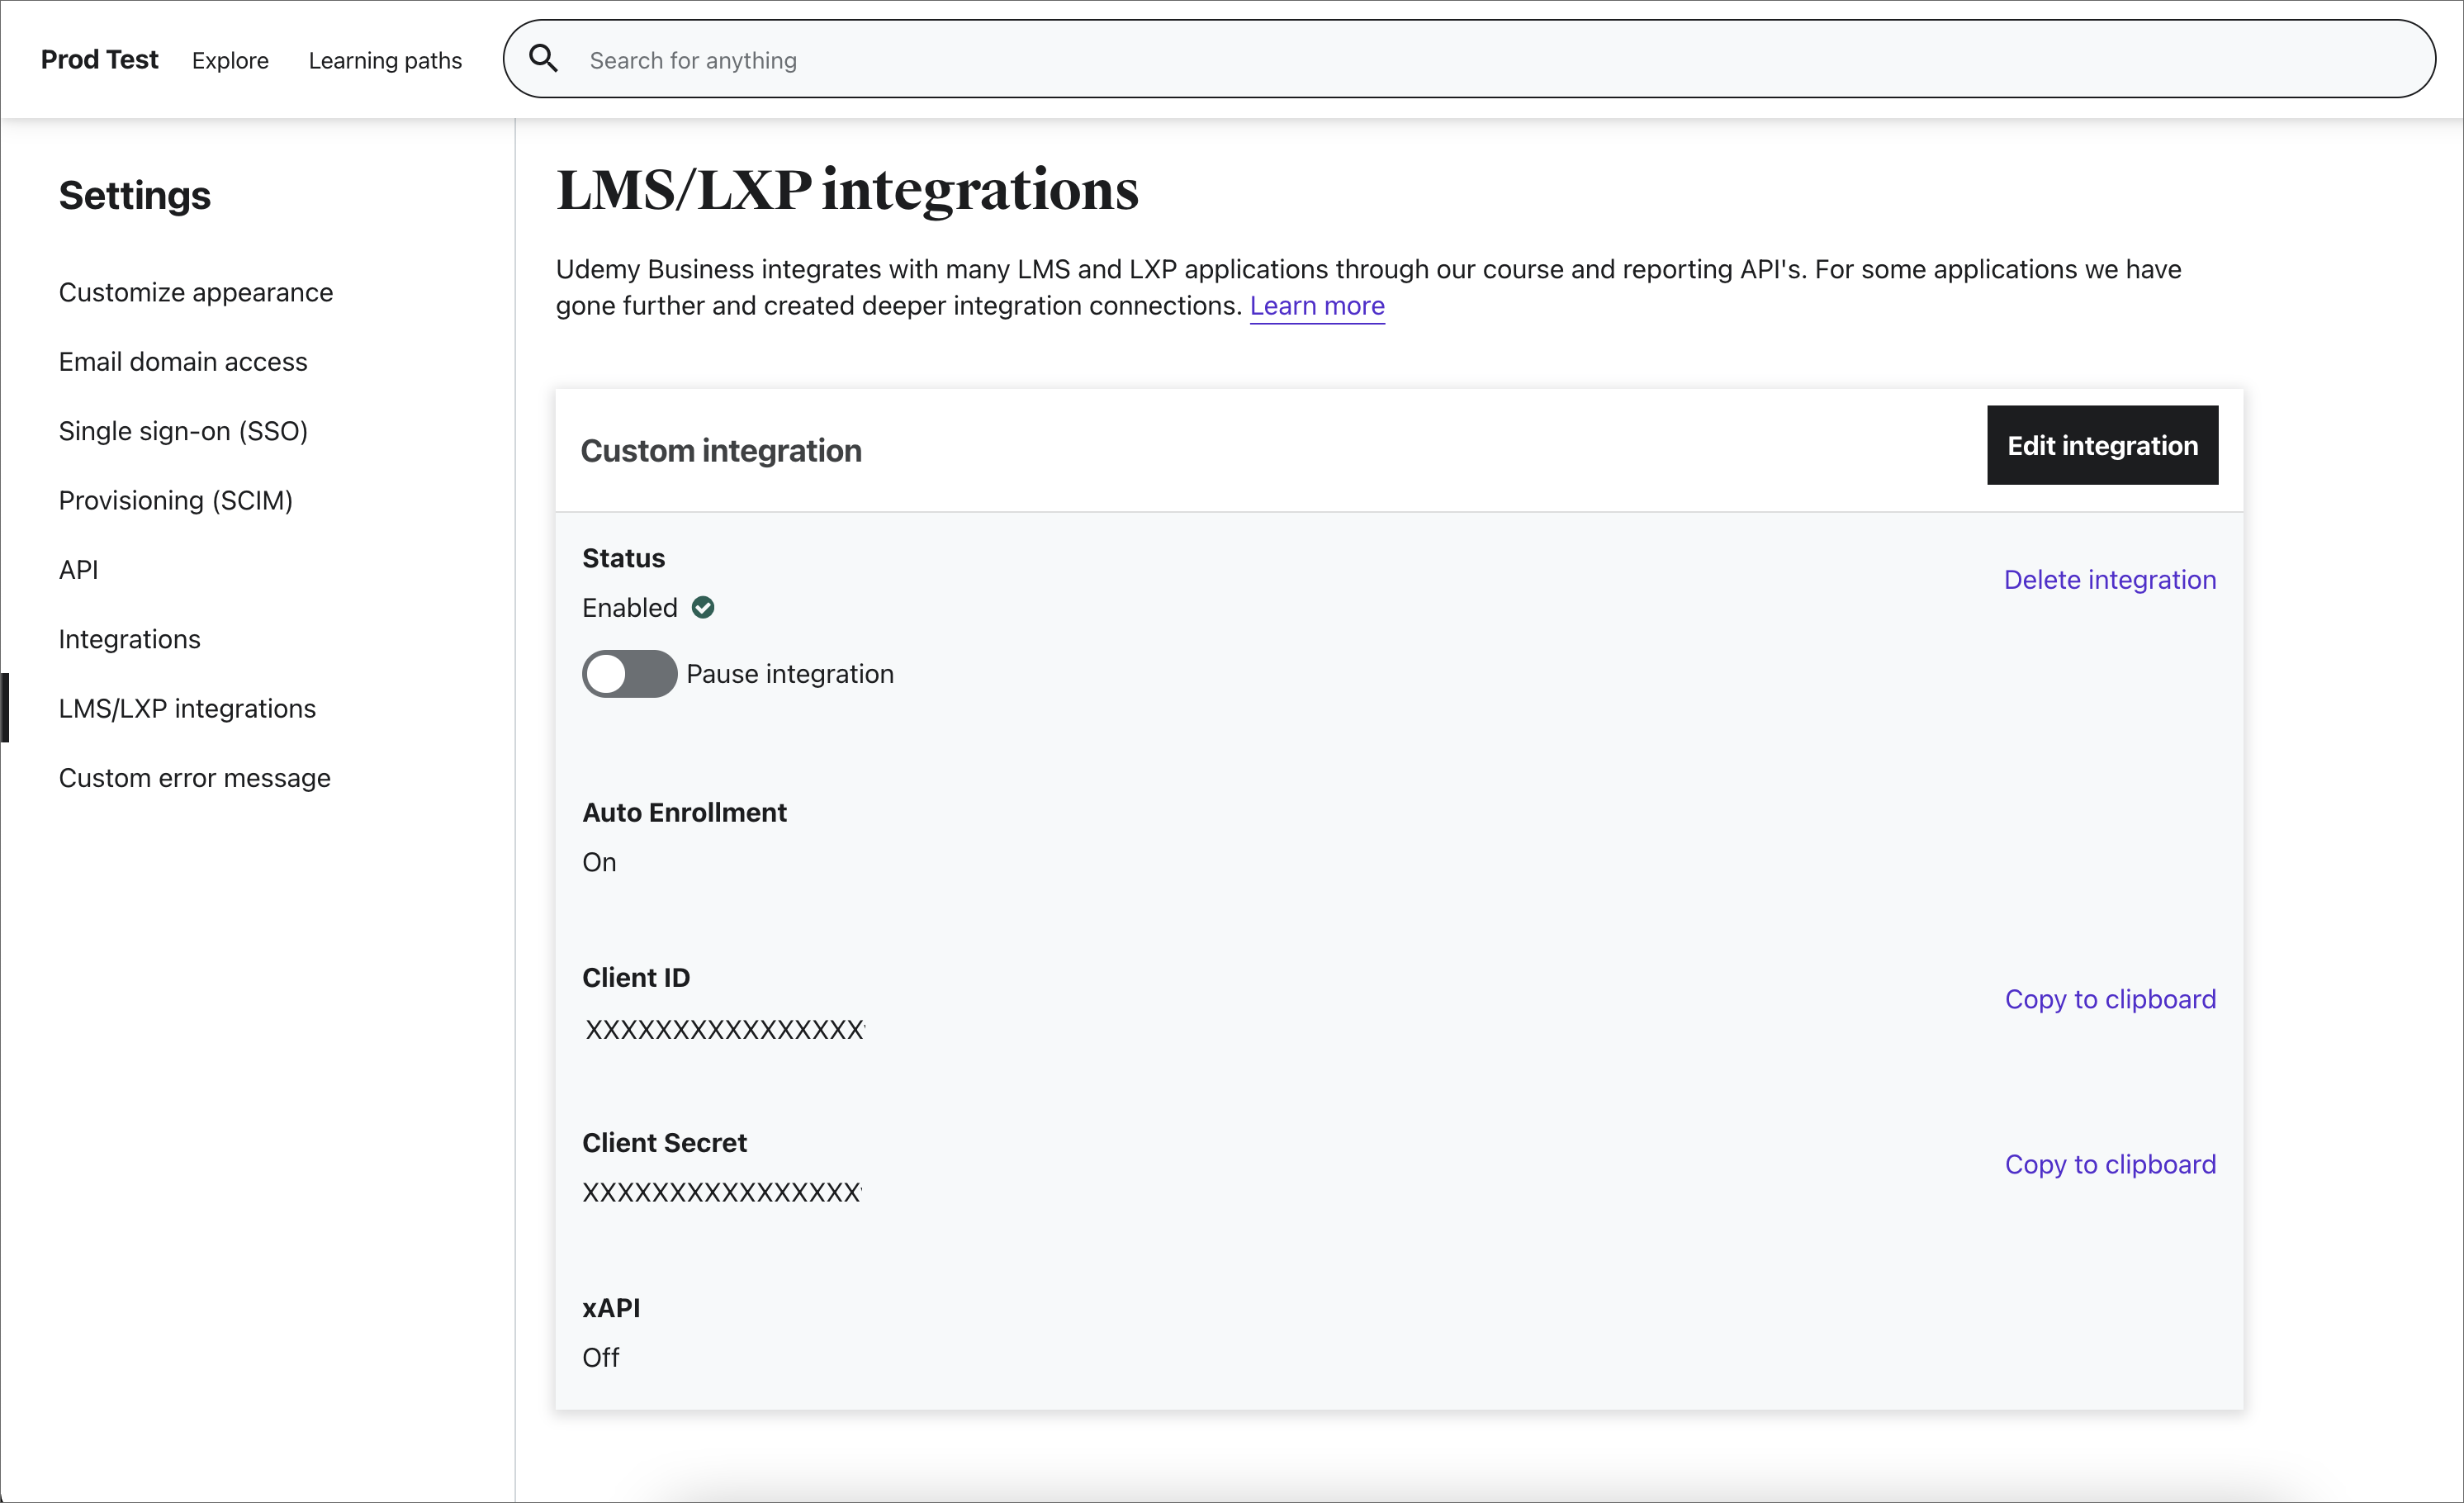Click the Provisioning SCIM settings item
This screenshot has height=1503, width=2464.
[x=174, y=500]
